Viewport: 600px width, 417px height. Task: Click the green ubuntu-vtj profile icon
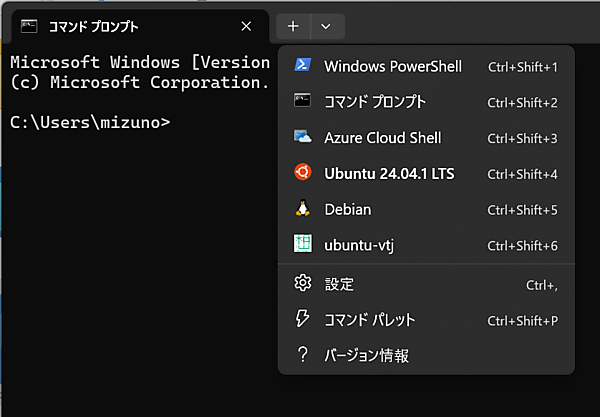tap(302, 244)
